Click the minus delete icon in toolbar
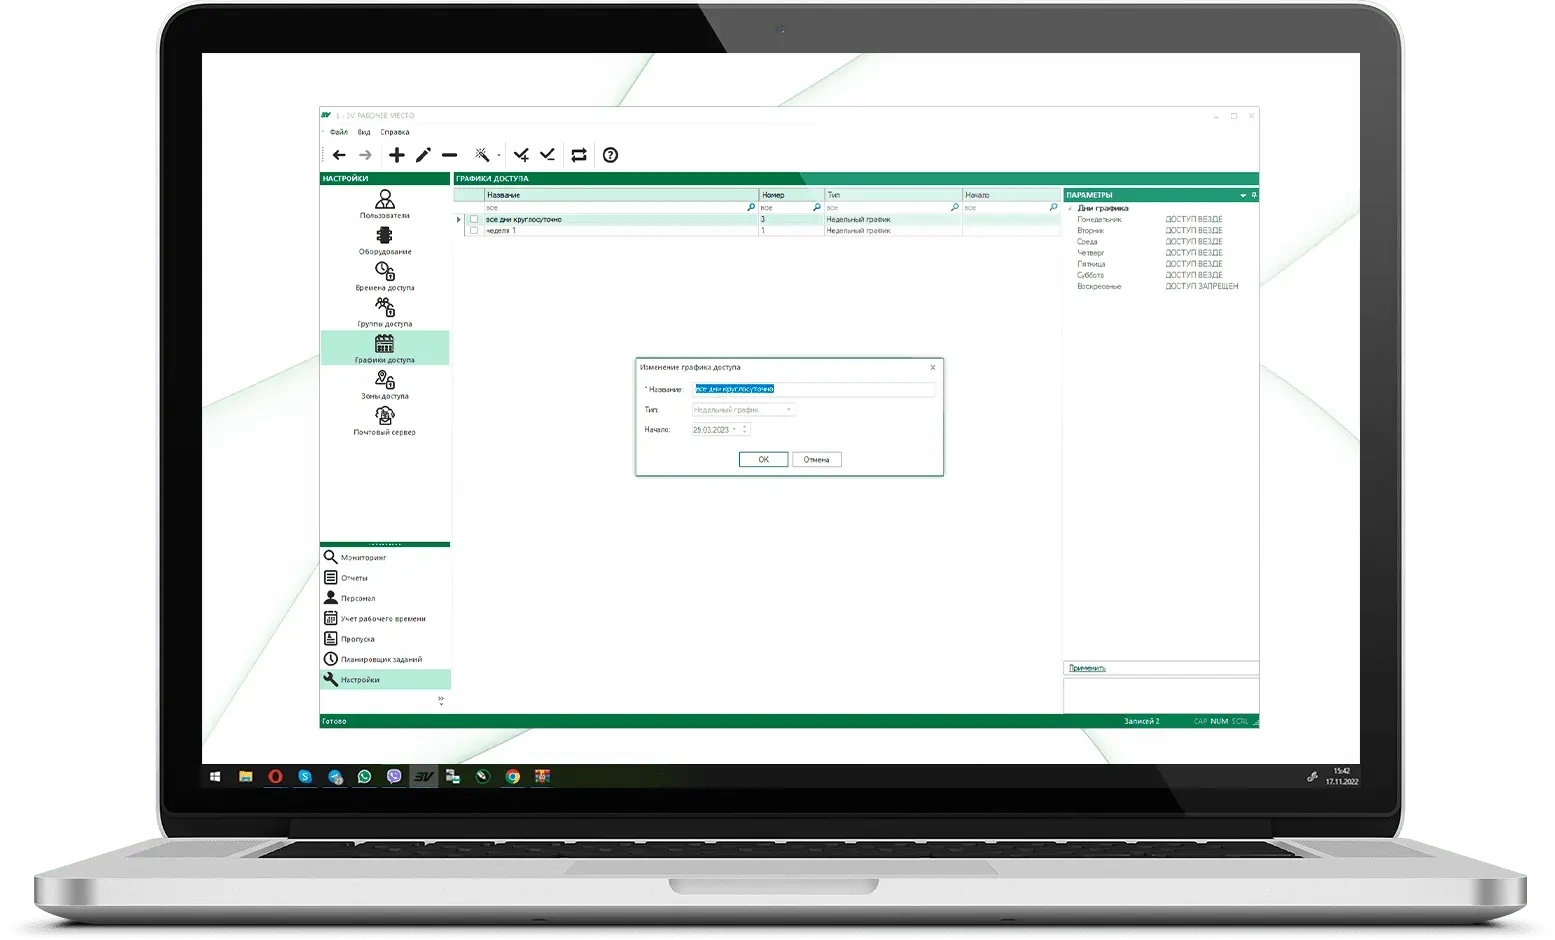The image size is (1555, 940). (x=449, y=155)
